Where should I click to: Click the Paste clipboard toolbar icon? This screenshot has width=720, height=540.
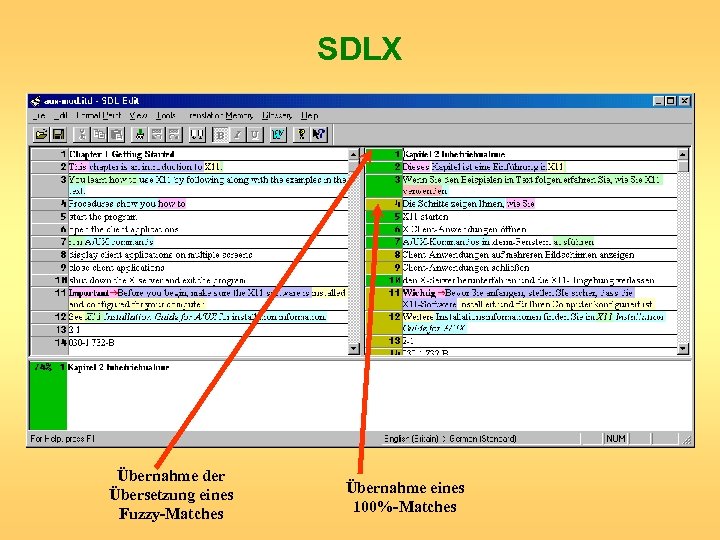pyautogui.click(x=117, y=134)
